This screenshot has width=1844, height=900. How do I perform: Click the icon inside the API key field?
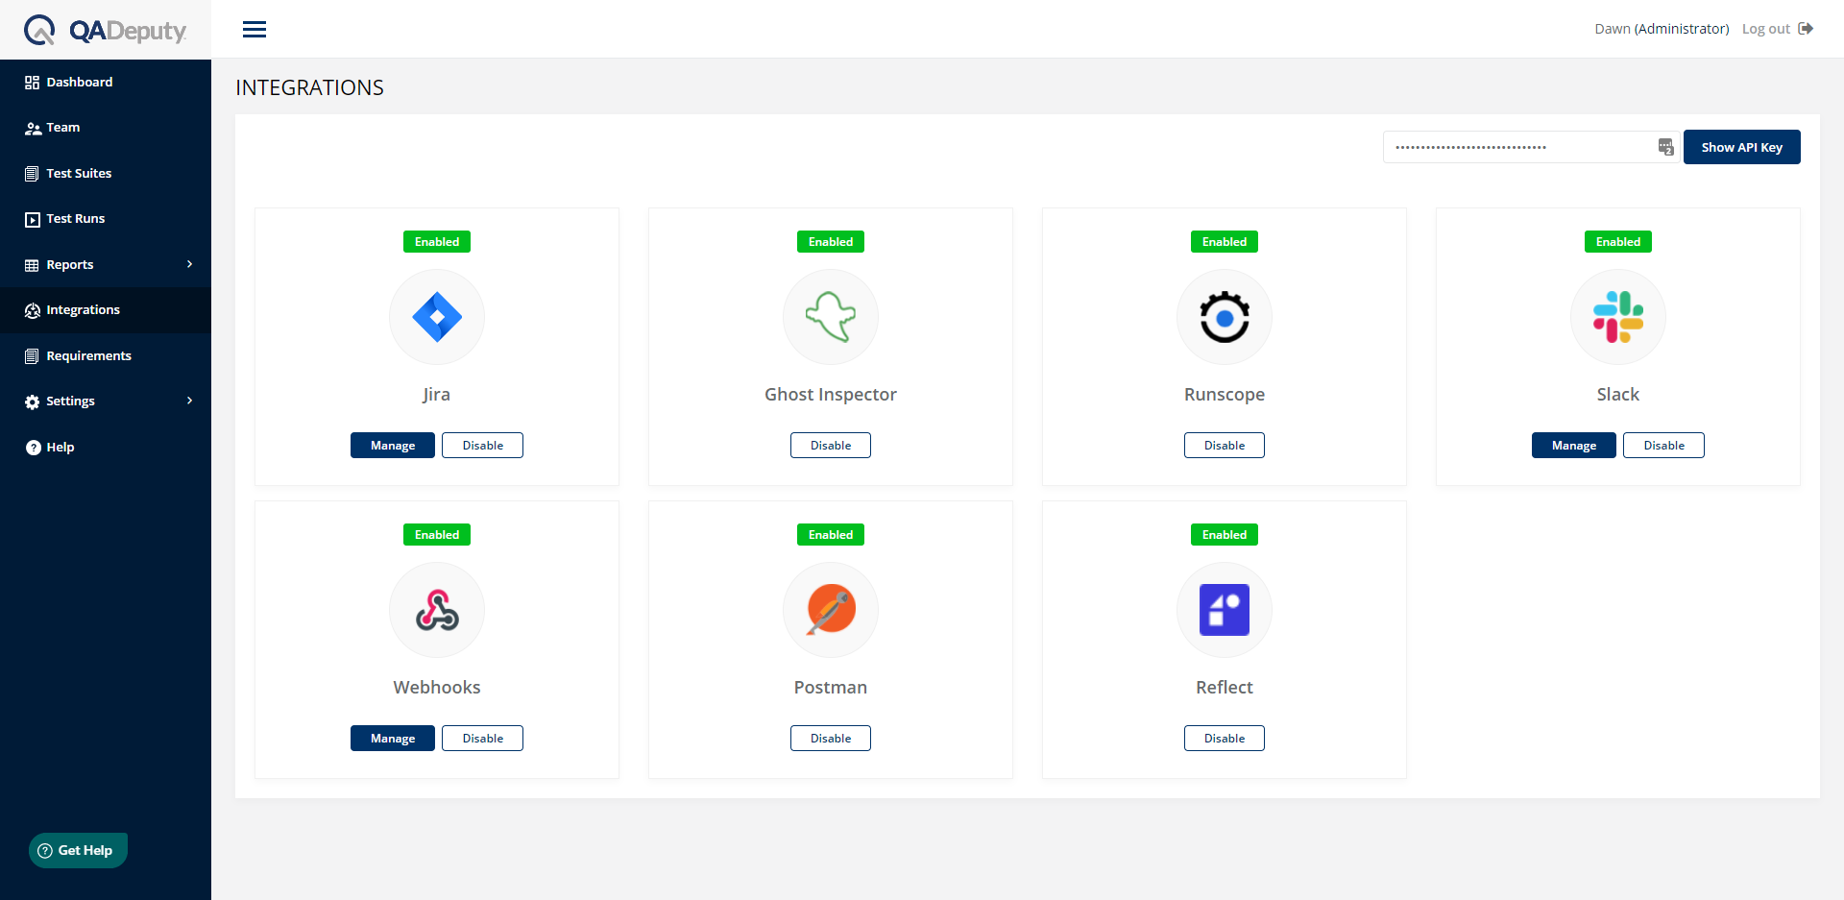tap(1665, 147)
